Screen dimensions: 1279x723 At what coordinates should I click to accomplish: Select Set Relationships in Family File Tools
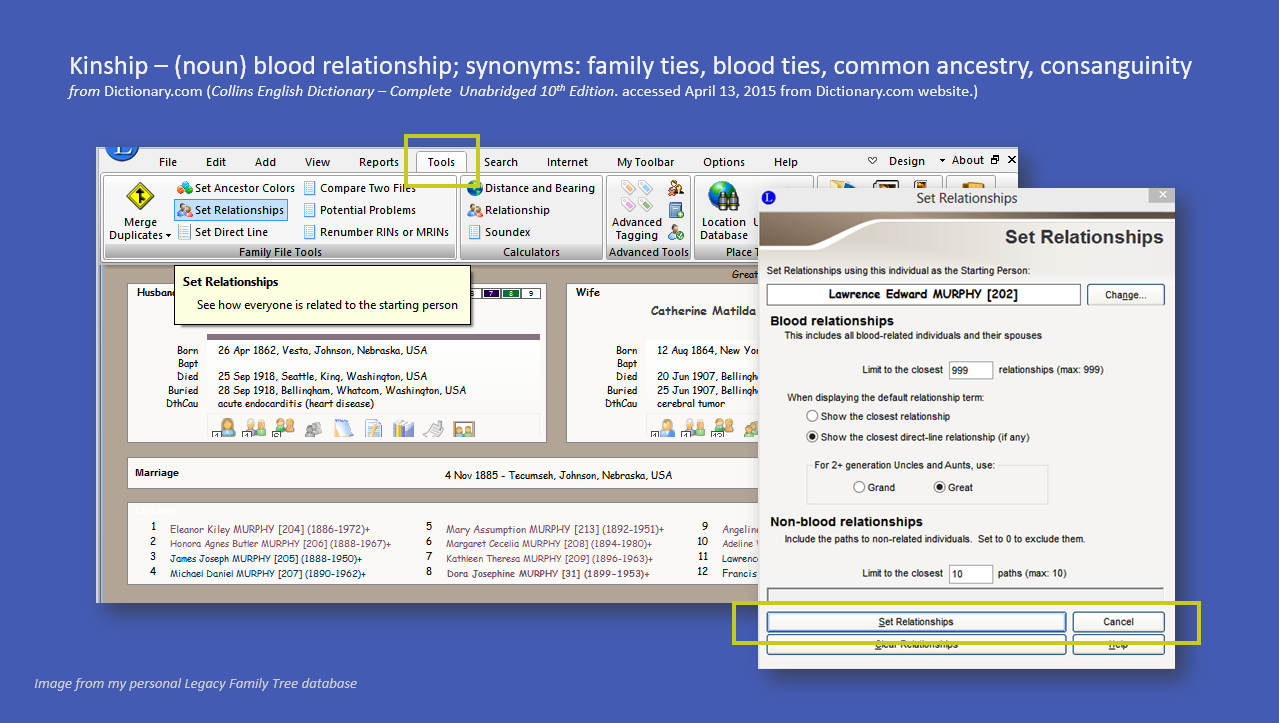click(x=231, y=210)
